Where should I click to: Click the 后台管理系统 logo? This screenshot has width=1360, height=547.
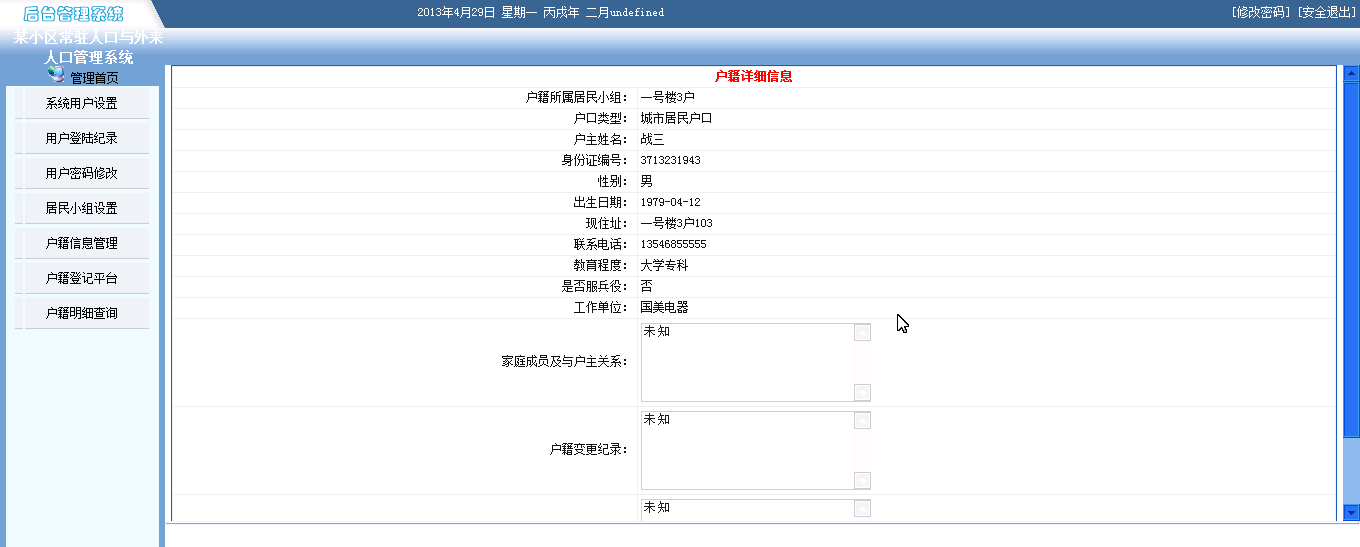73,14
